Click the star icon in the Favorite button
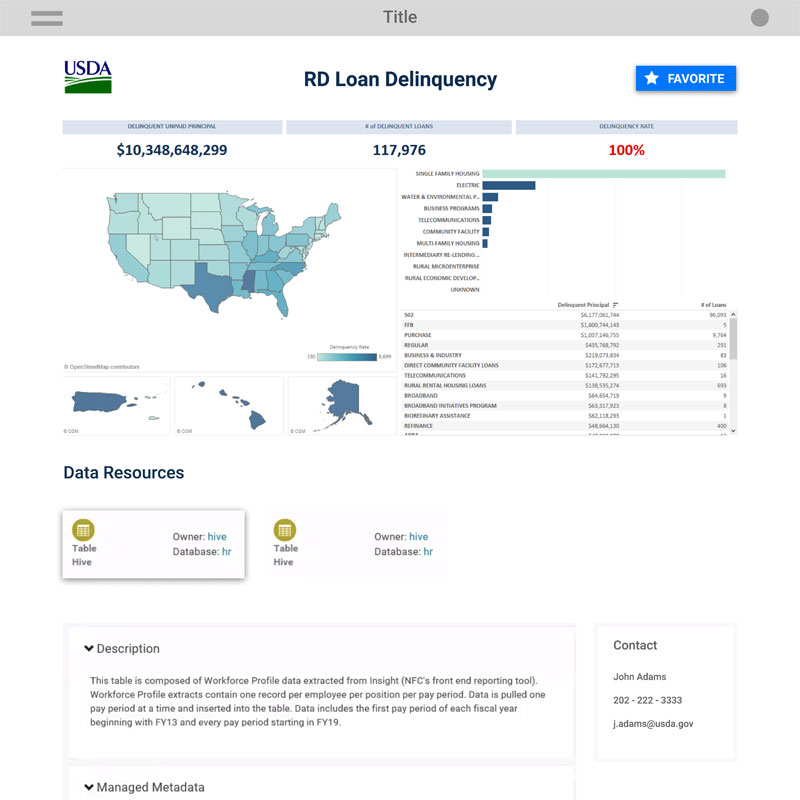 pyautogui.click(x=652, y=78)
